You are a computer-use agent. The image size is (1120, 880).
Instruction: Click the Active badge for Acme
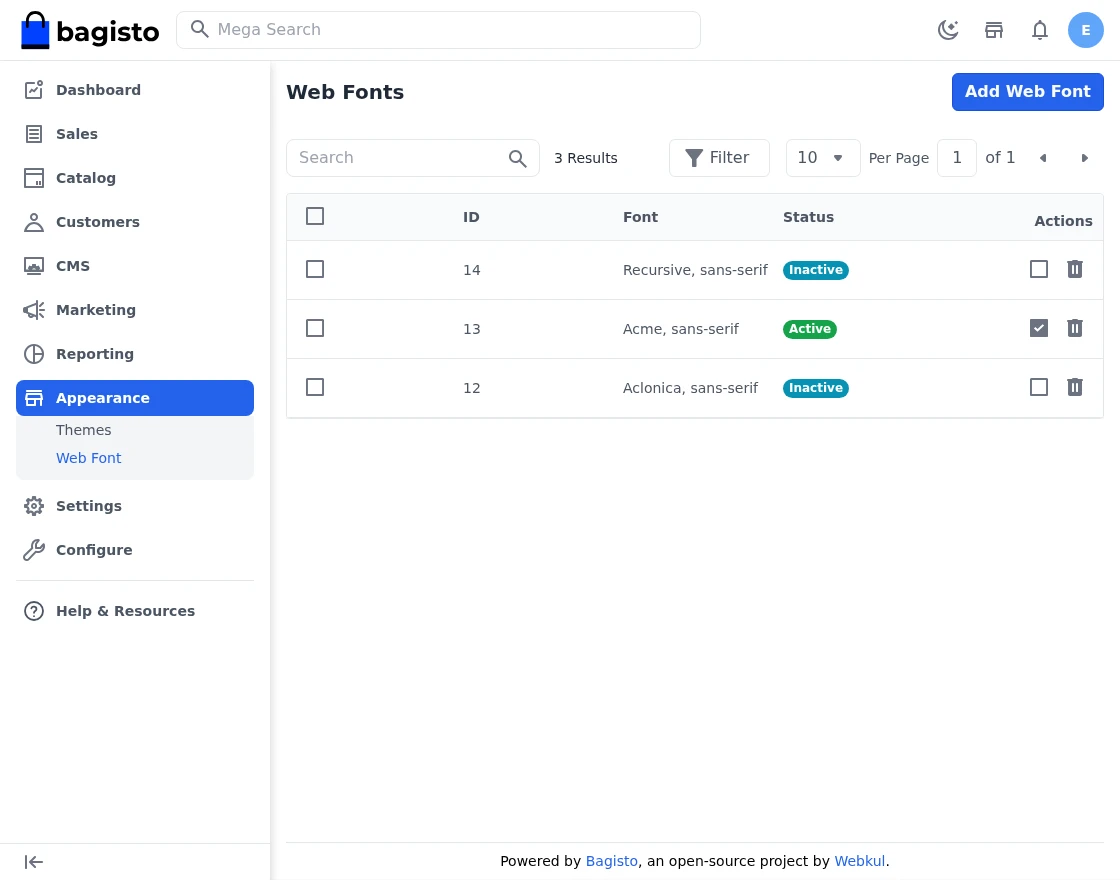point(809,329)
